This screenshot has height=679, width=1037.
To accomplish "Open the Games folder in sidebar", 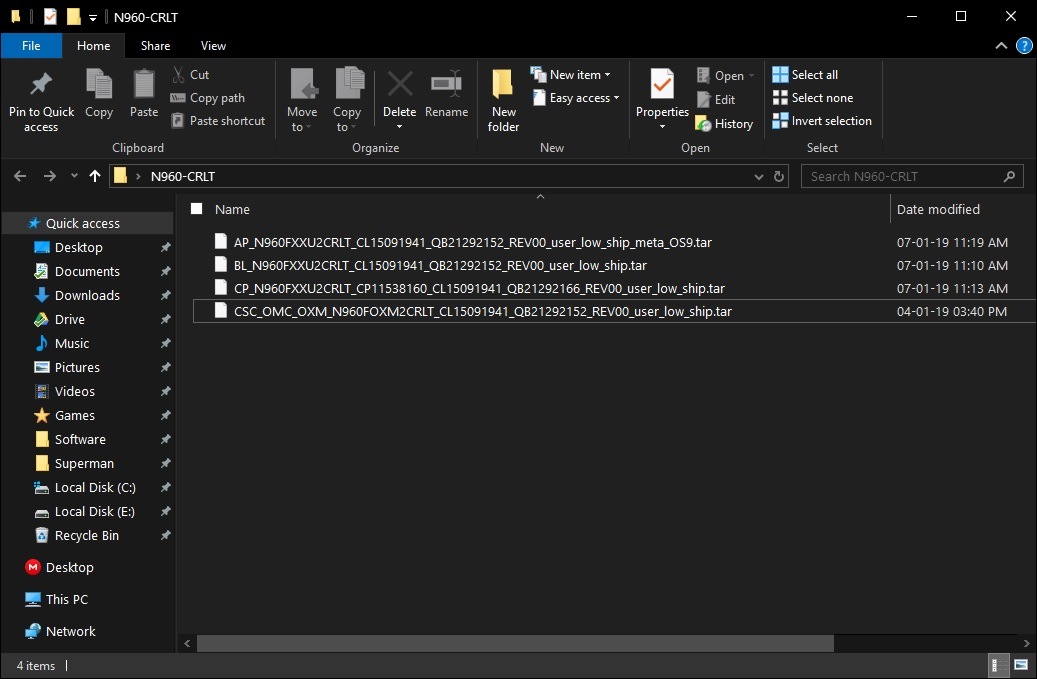I will (x=75, y=415).
